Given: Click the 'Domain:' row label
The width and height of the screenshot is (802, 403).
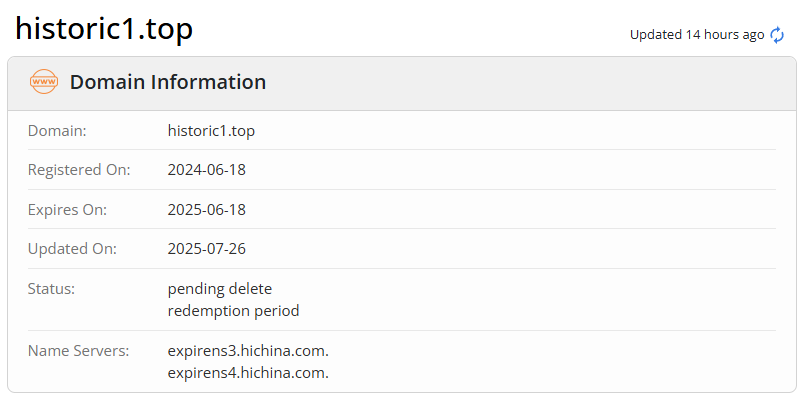Looking at the screenshot, I should tap(57, 130).
